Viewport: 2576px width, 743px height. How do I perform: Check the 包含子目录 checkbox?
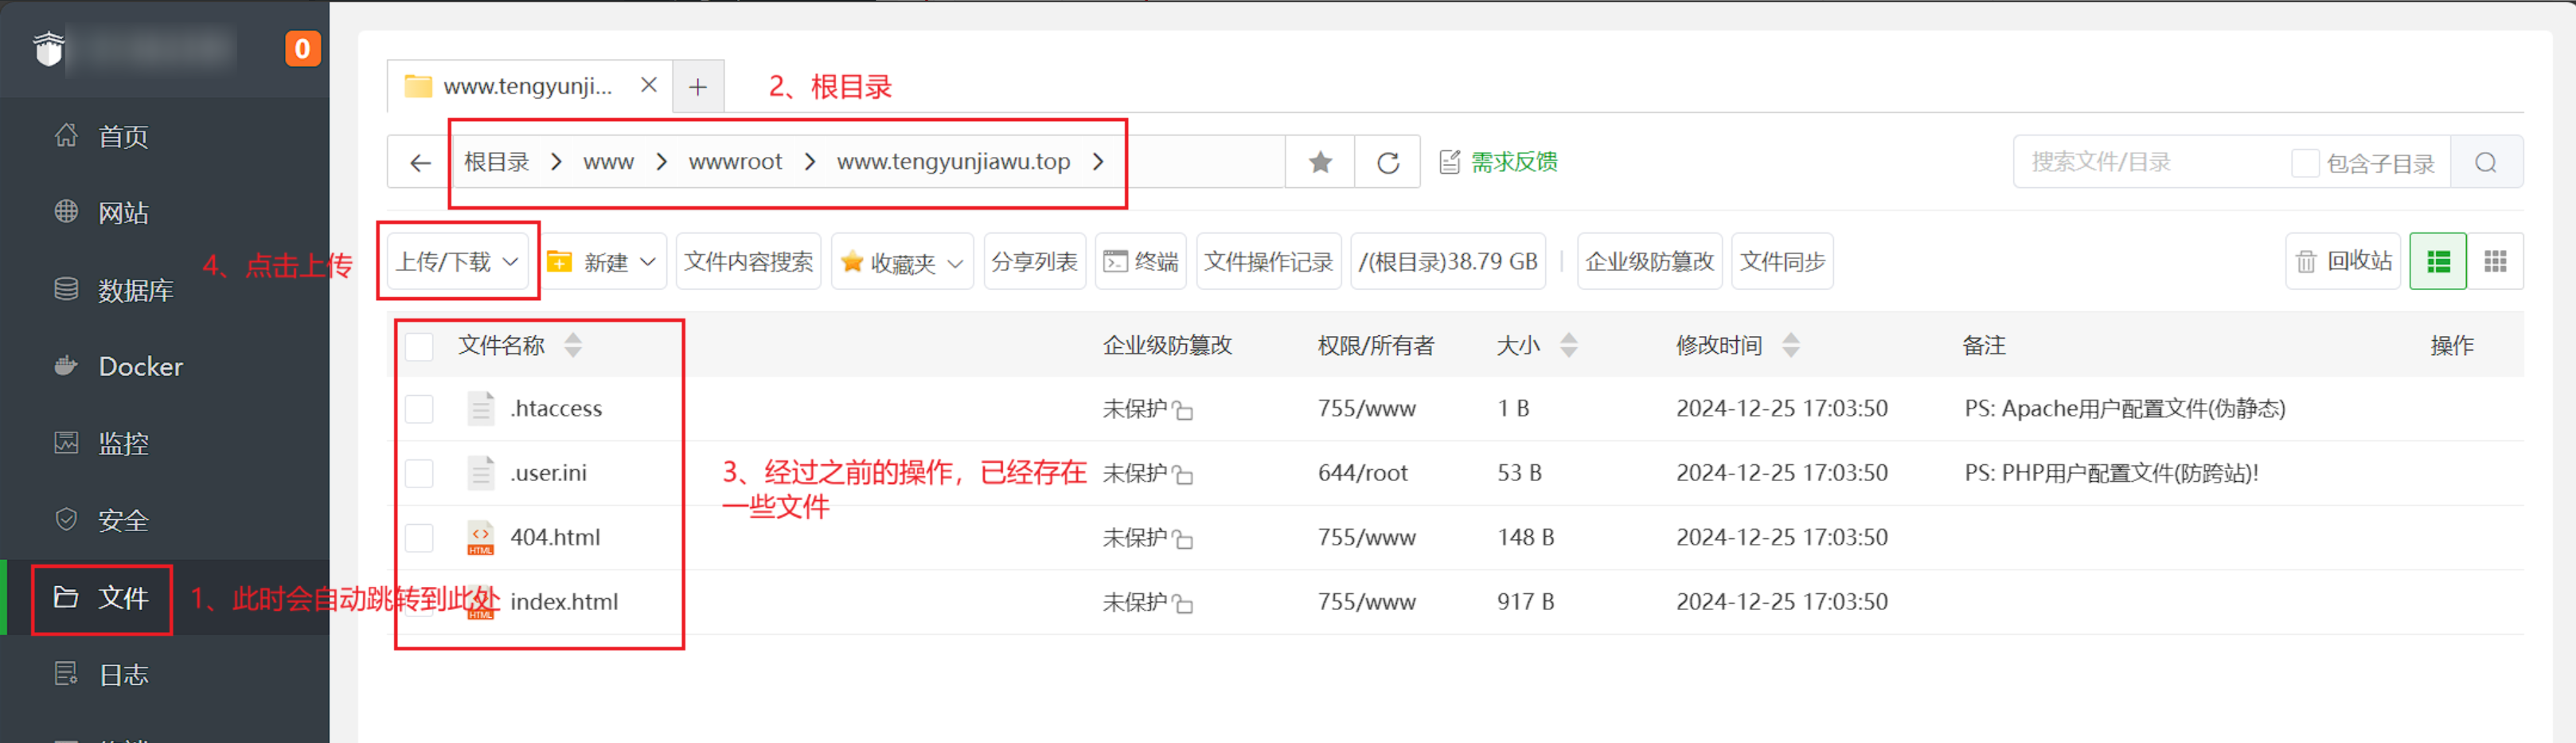2305,163
